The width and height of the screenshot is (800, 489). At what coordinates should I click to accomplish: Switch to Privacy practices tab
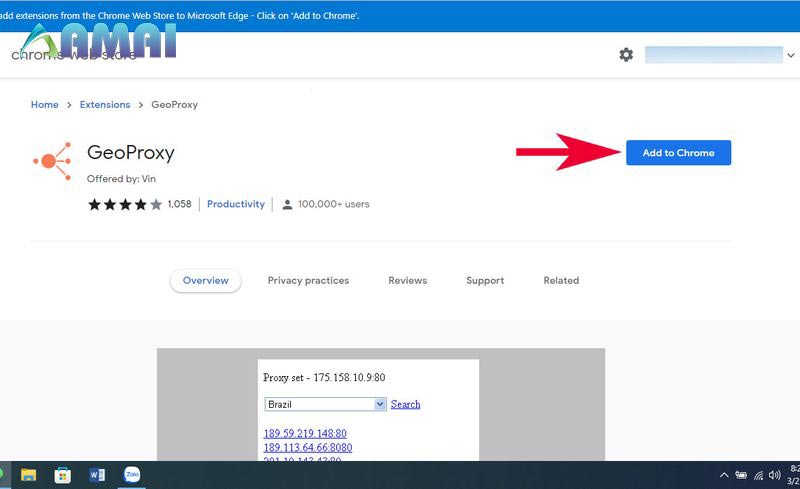click(x=308, y=281)
